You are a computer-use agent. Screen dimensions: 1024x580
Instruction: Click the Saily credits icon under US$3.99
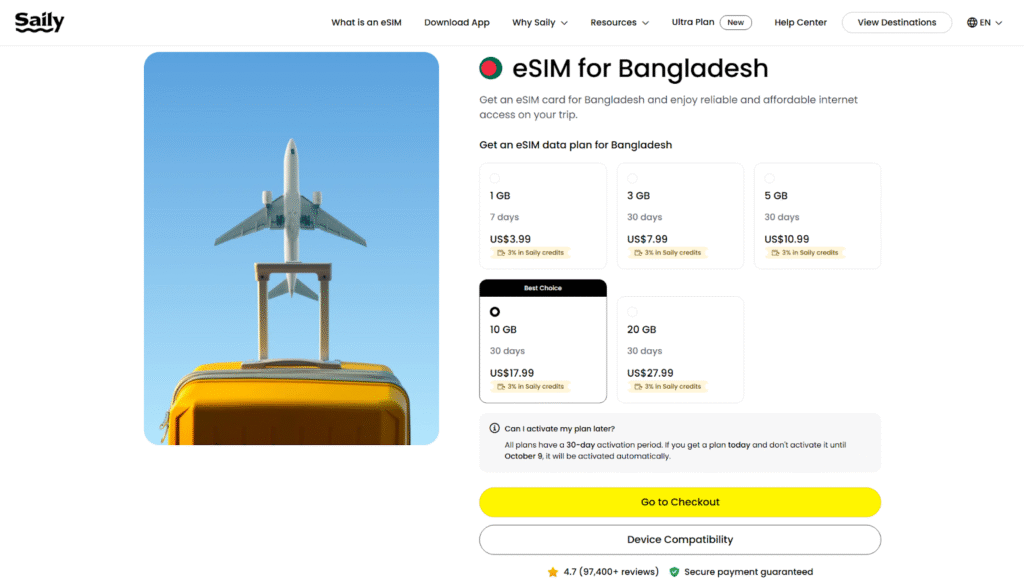pyautogui.click(x=497, y=253)
